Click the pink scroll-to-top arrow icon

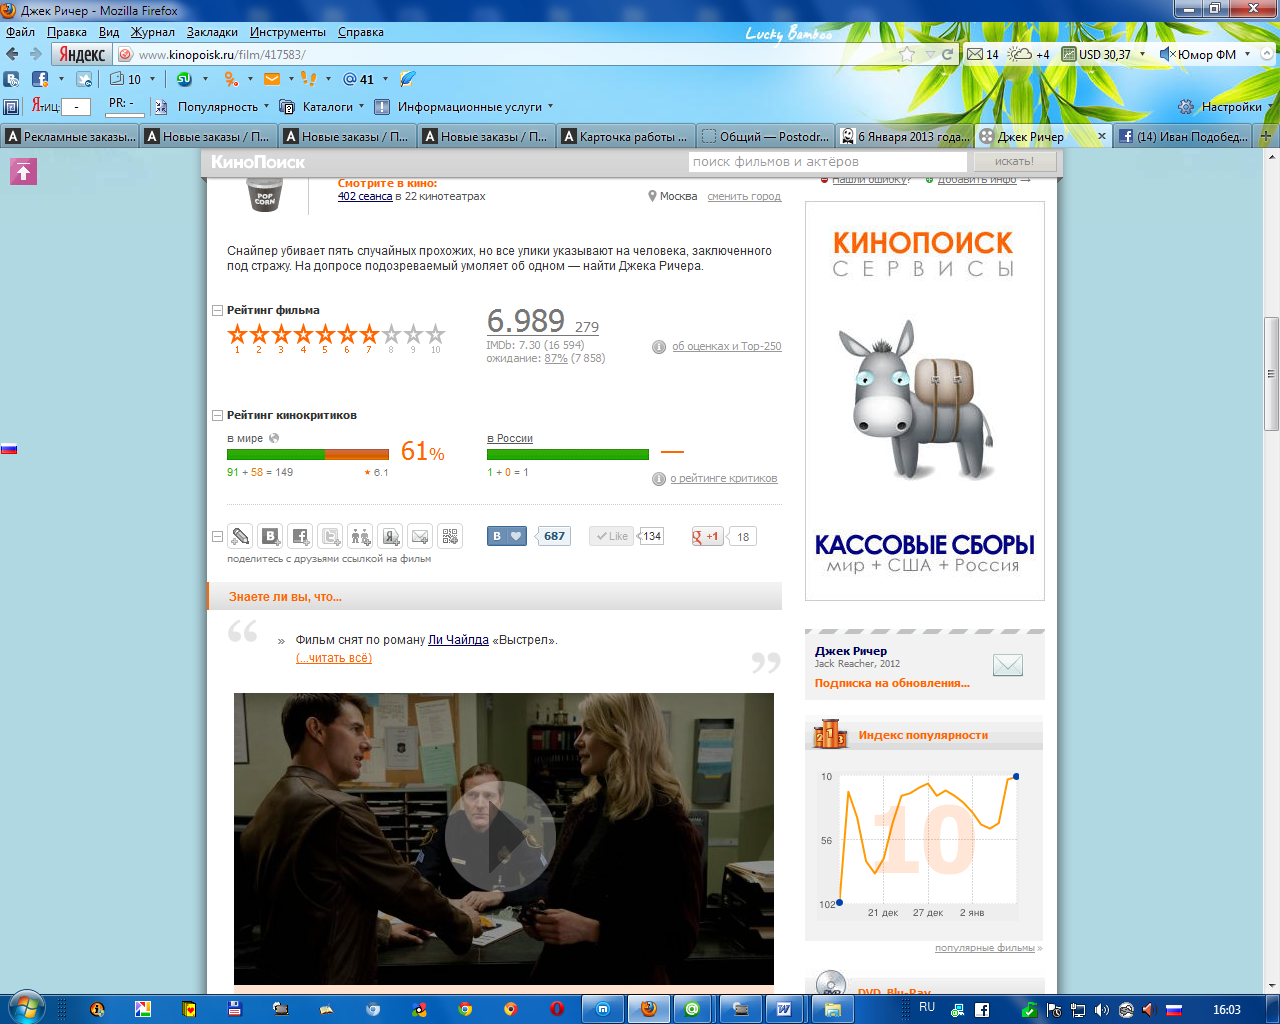point(23,172)
